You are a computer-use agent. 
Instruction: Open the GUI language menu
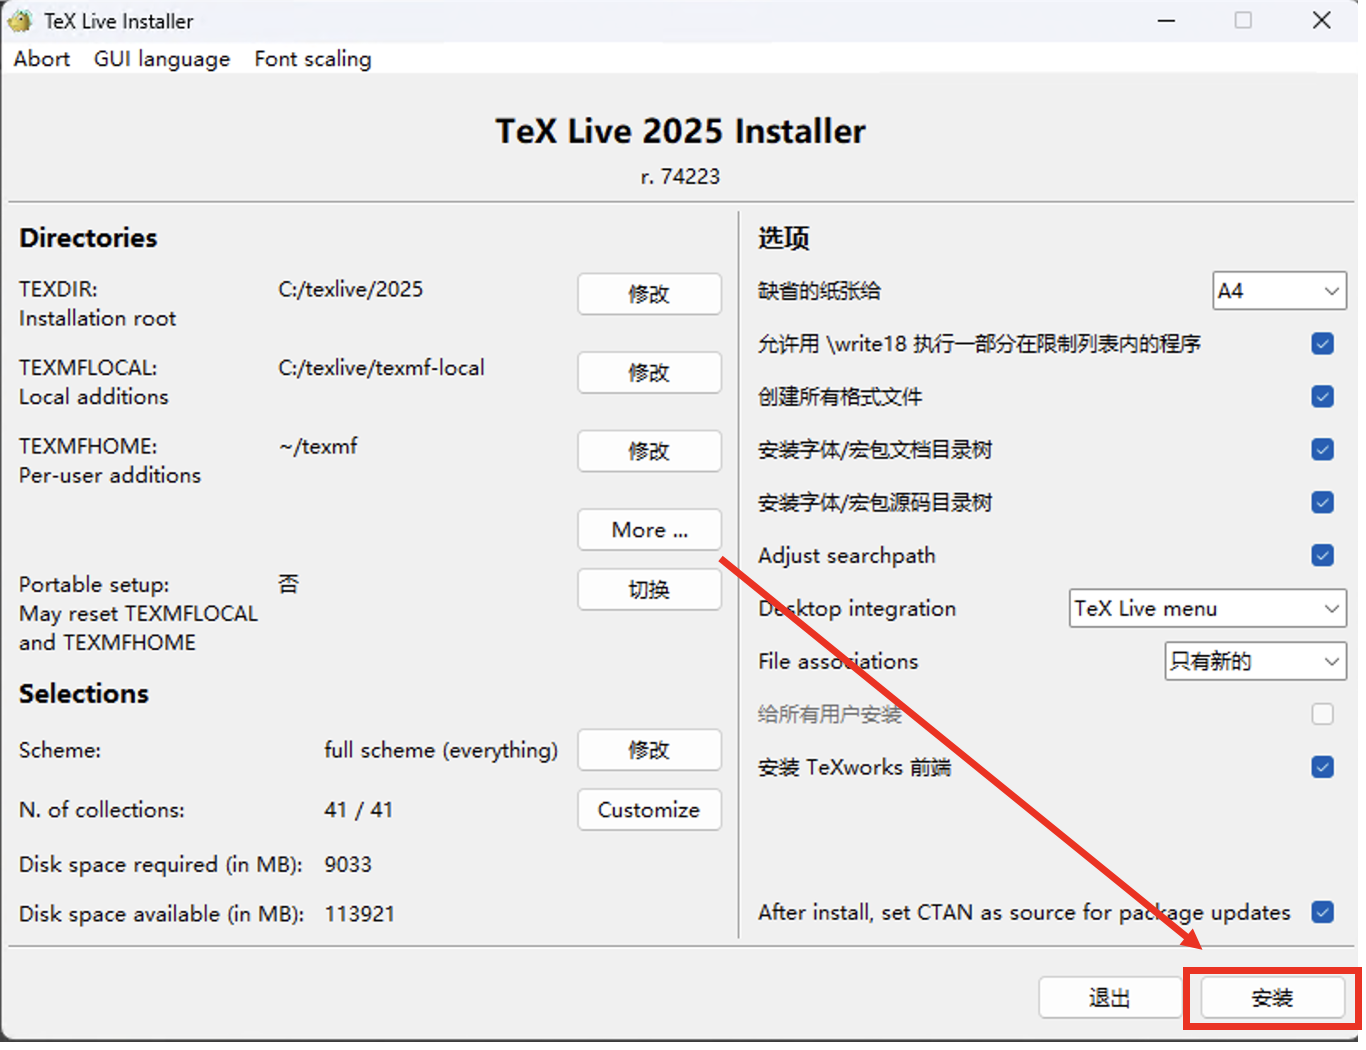162,59
